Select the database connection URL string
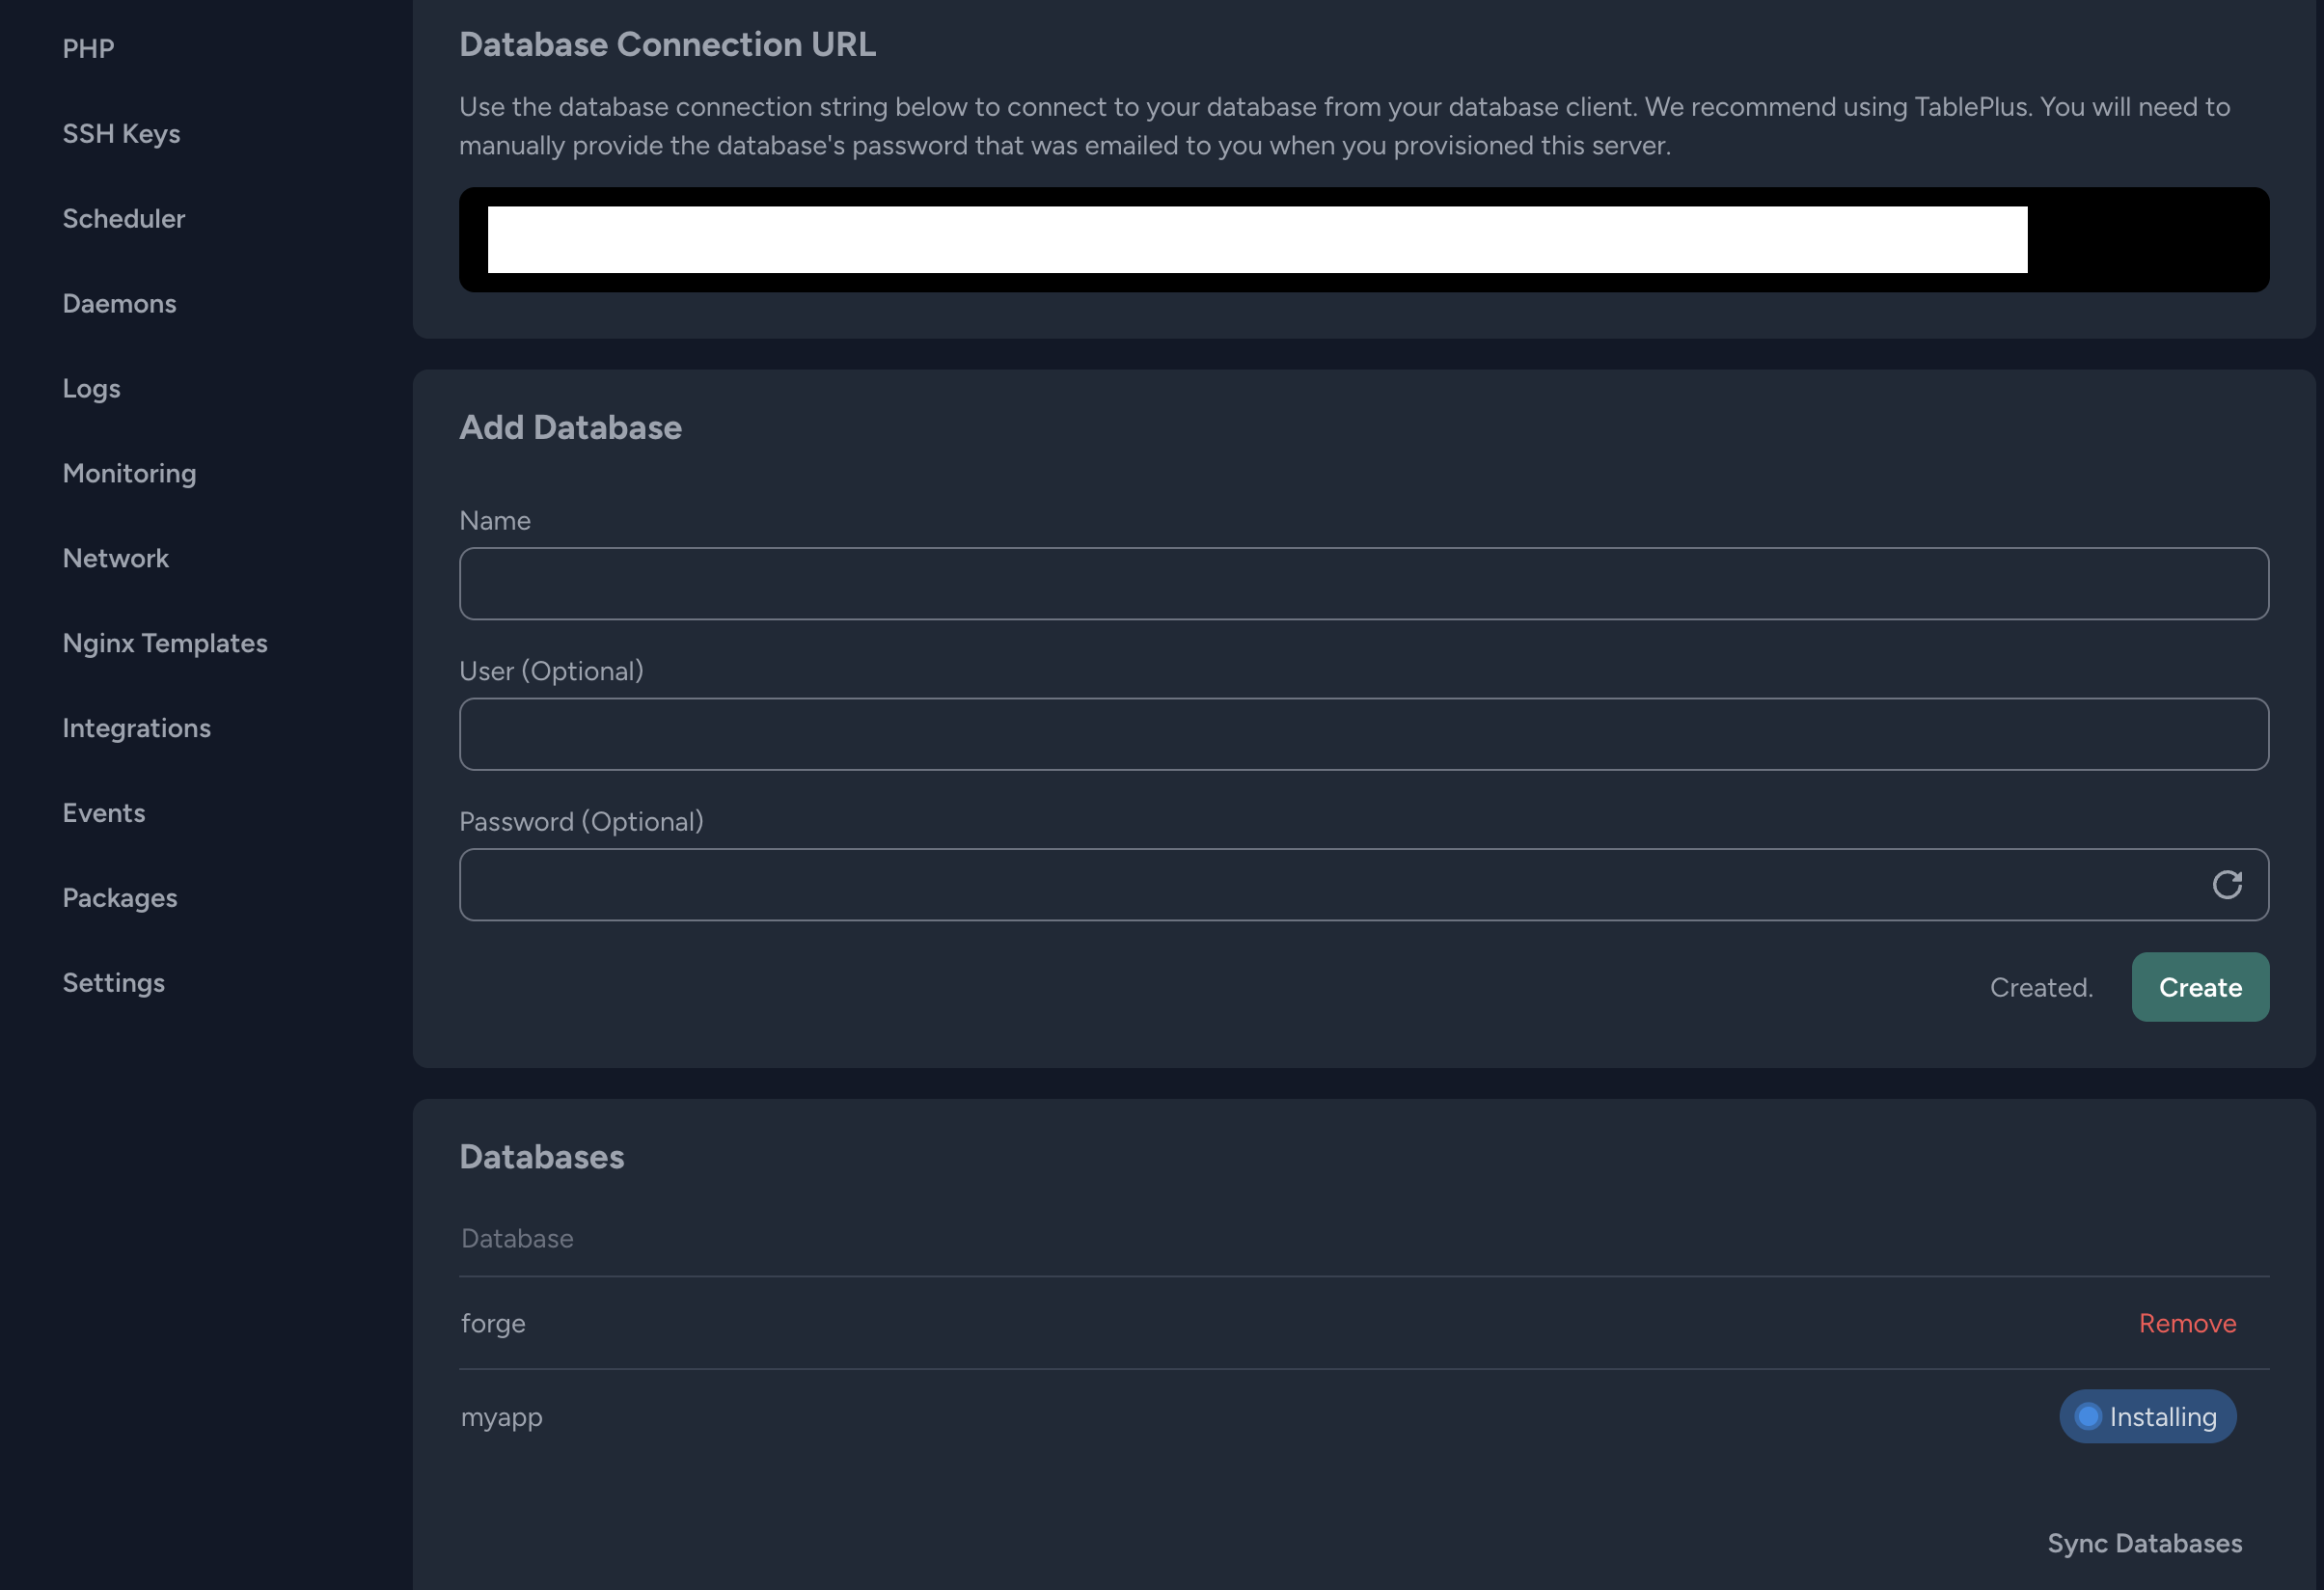The image size is (2324, 1590). point(1363,240)
